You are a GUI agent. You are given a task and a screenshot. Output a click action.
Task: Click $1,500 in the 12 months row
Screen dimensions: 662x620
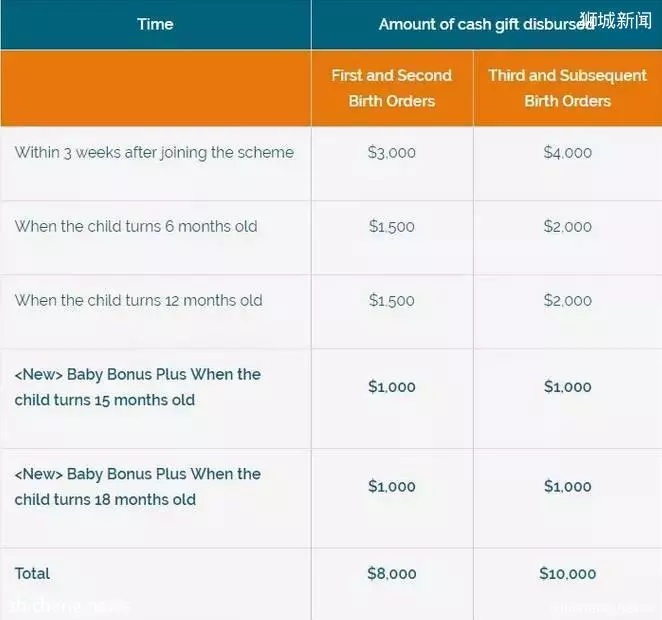point(391,301)
